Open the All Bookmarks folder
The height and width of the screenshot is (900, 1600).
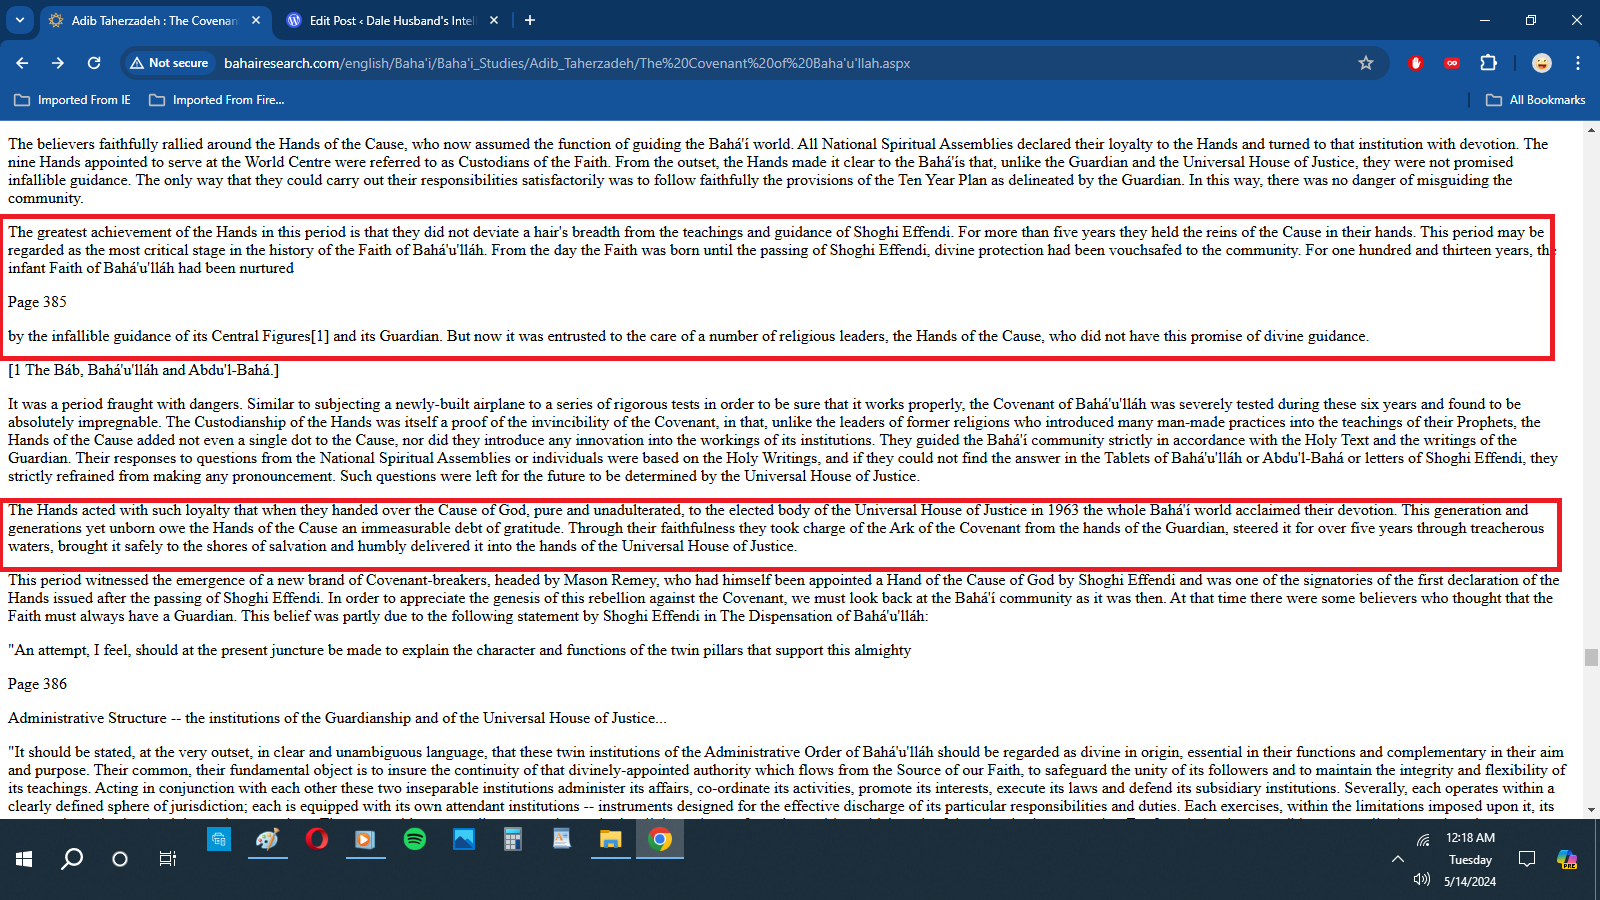tap(1535, 100)
